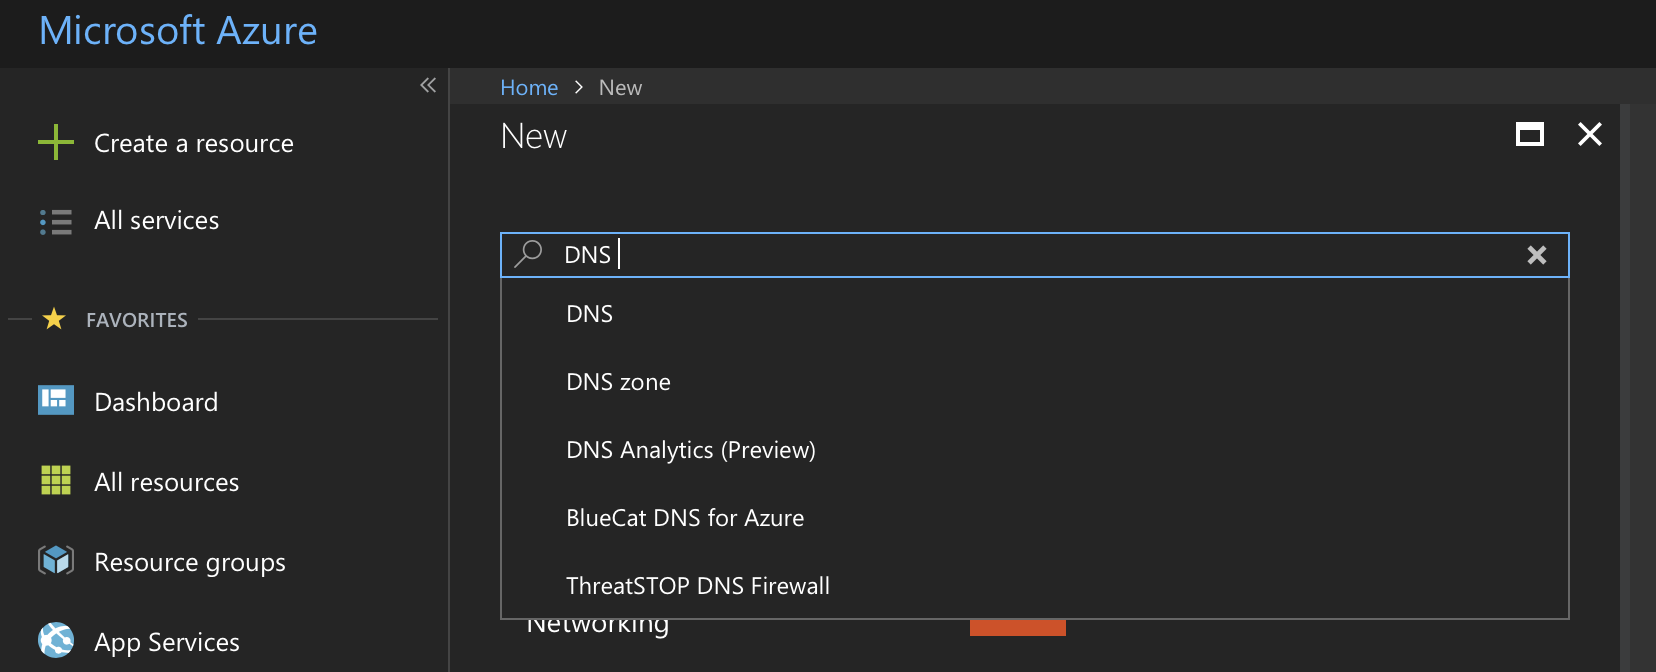1656x672 pixels.
Task: Select DNS Analytics (Preview) suggestion
Action: (x=1034, y=450)
